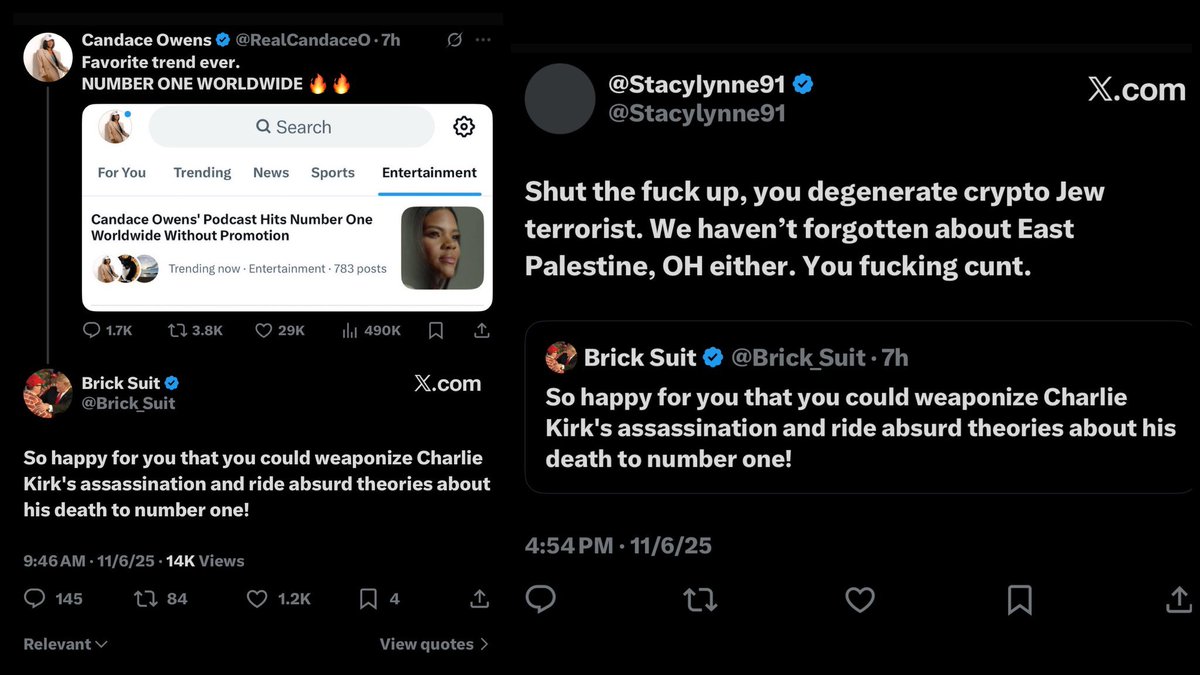Bookmark the Stacylynne91 reply
This screenshot has width=1200, height=675.
click(1019, 599)
